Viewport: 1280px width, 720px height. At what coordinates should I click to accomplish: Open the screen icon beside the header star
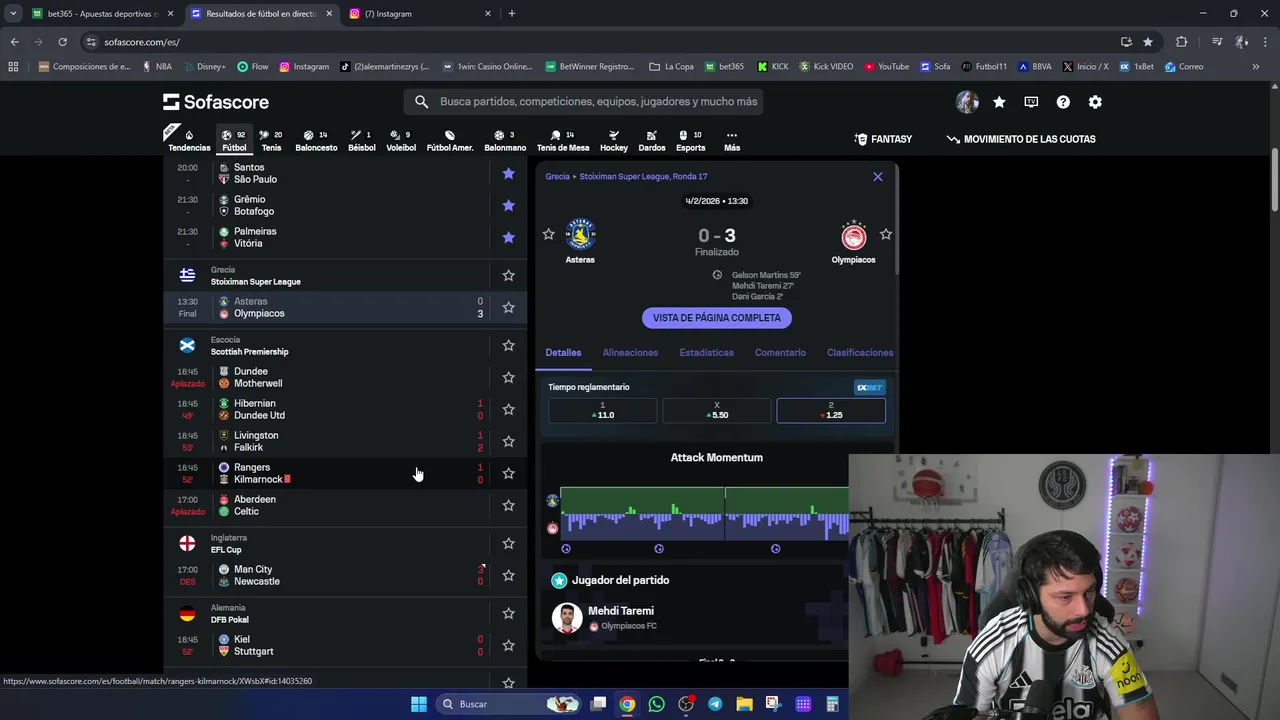[1031, 102]
